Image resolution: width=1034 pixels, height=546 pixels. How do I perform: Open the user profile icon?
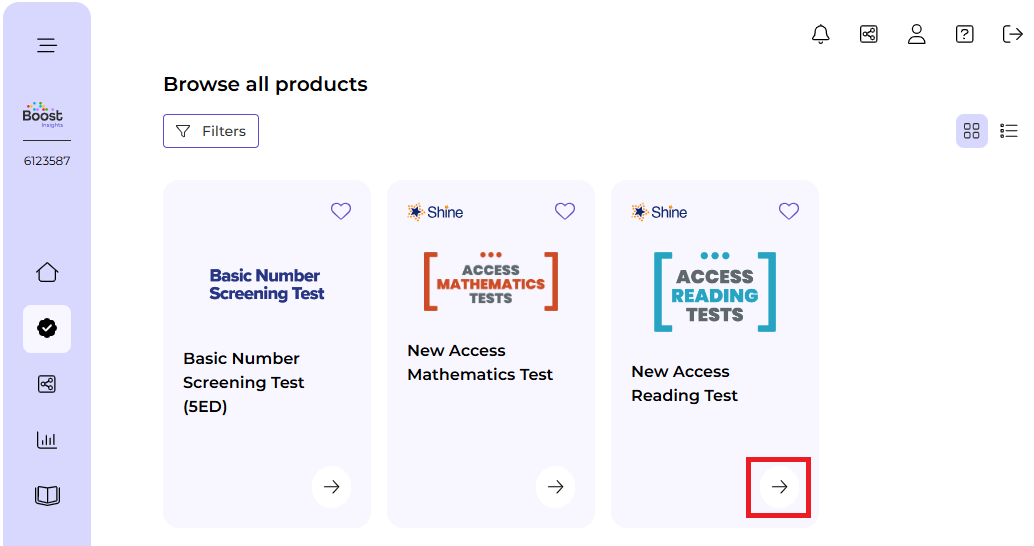(x=916, y=34)
